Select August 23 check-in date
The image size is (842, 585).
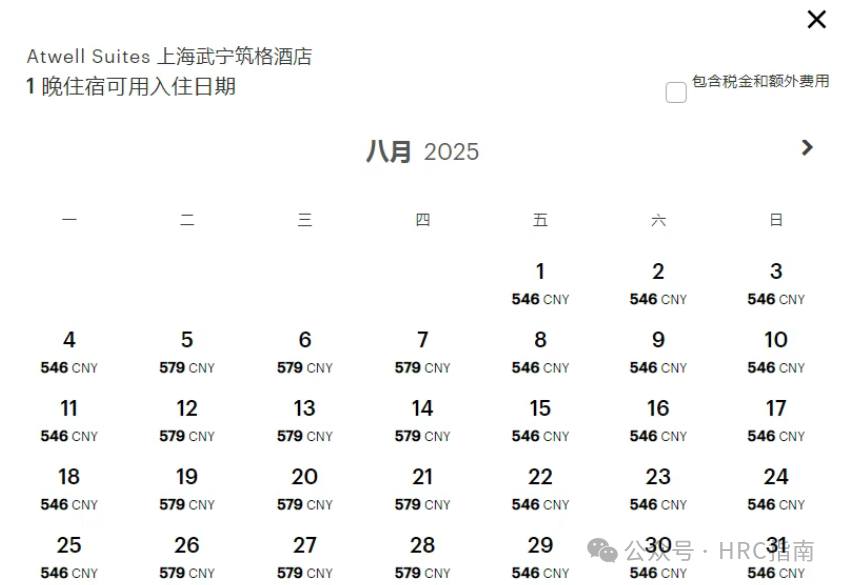[657, 477]
